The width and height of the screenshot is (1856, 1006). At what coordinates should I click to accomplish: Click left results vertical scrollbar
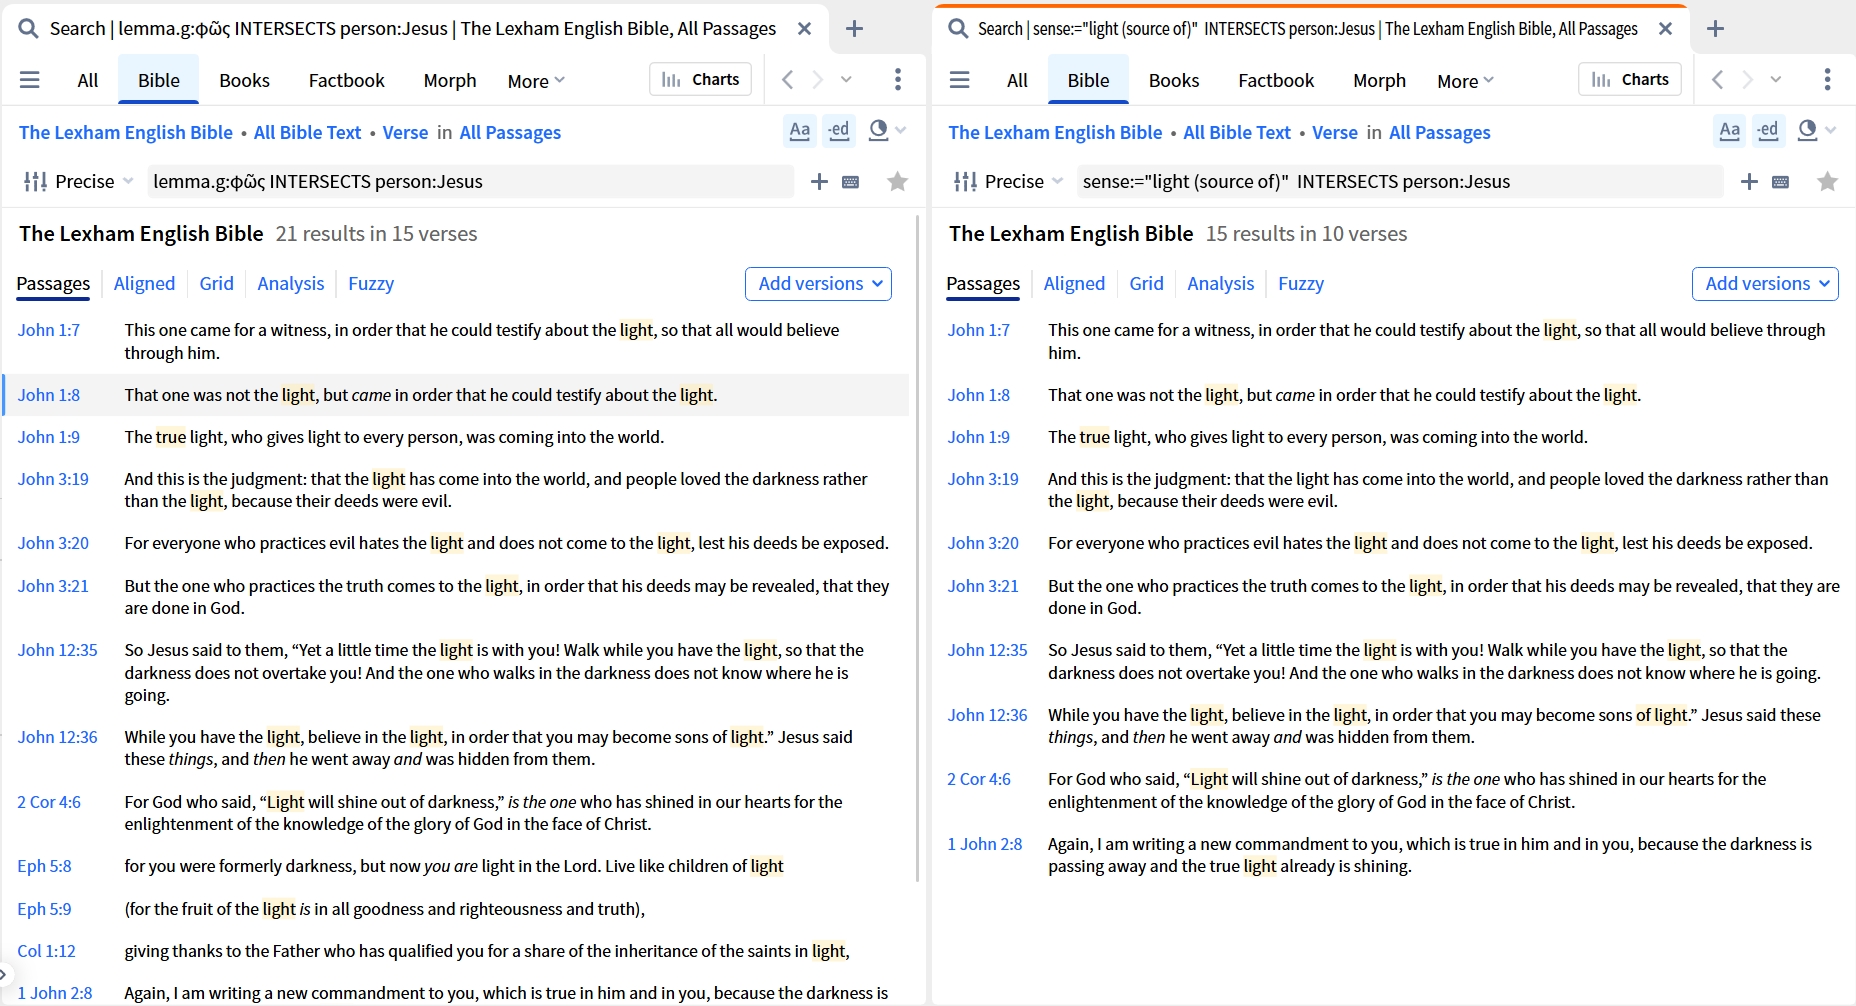pyautogui.click(x=918, y=548)
